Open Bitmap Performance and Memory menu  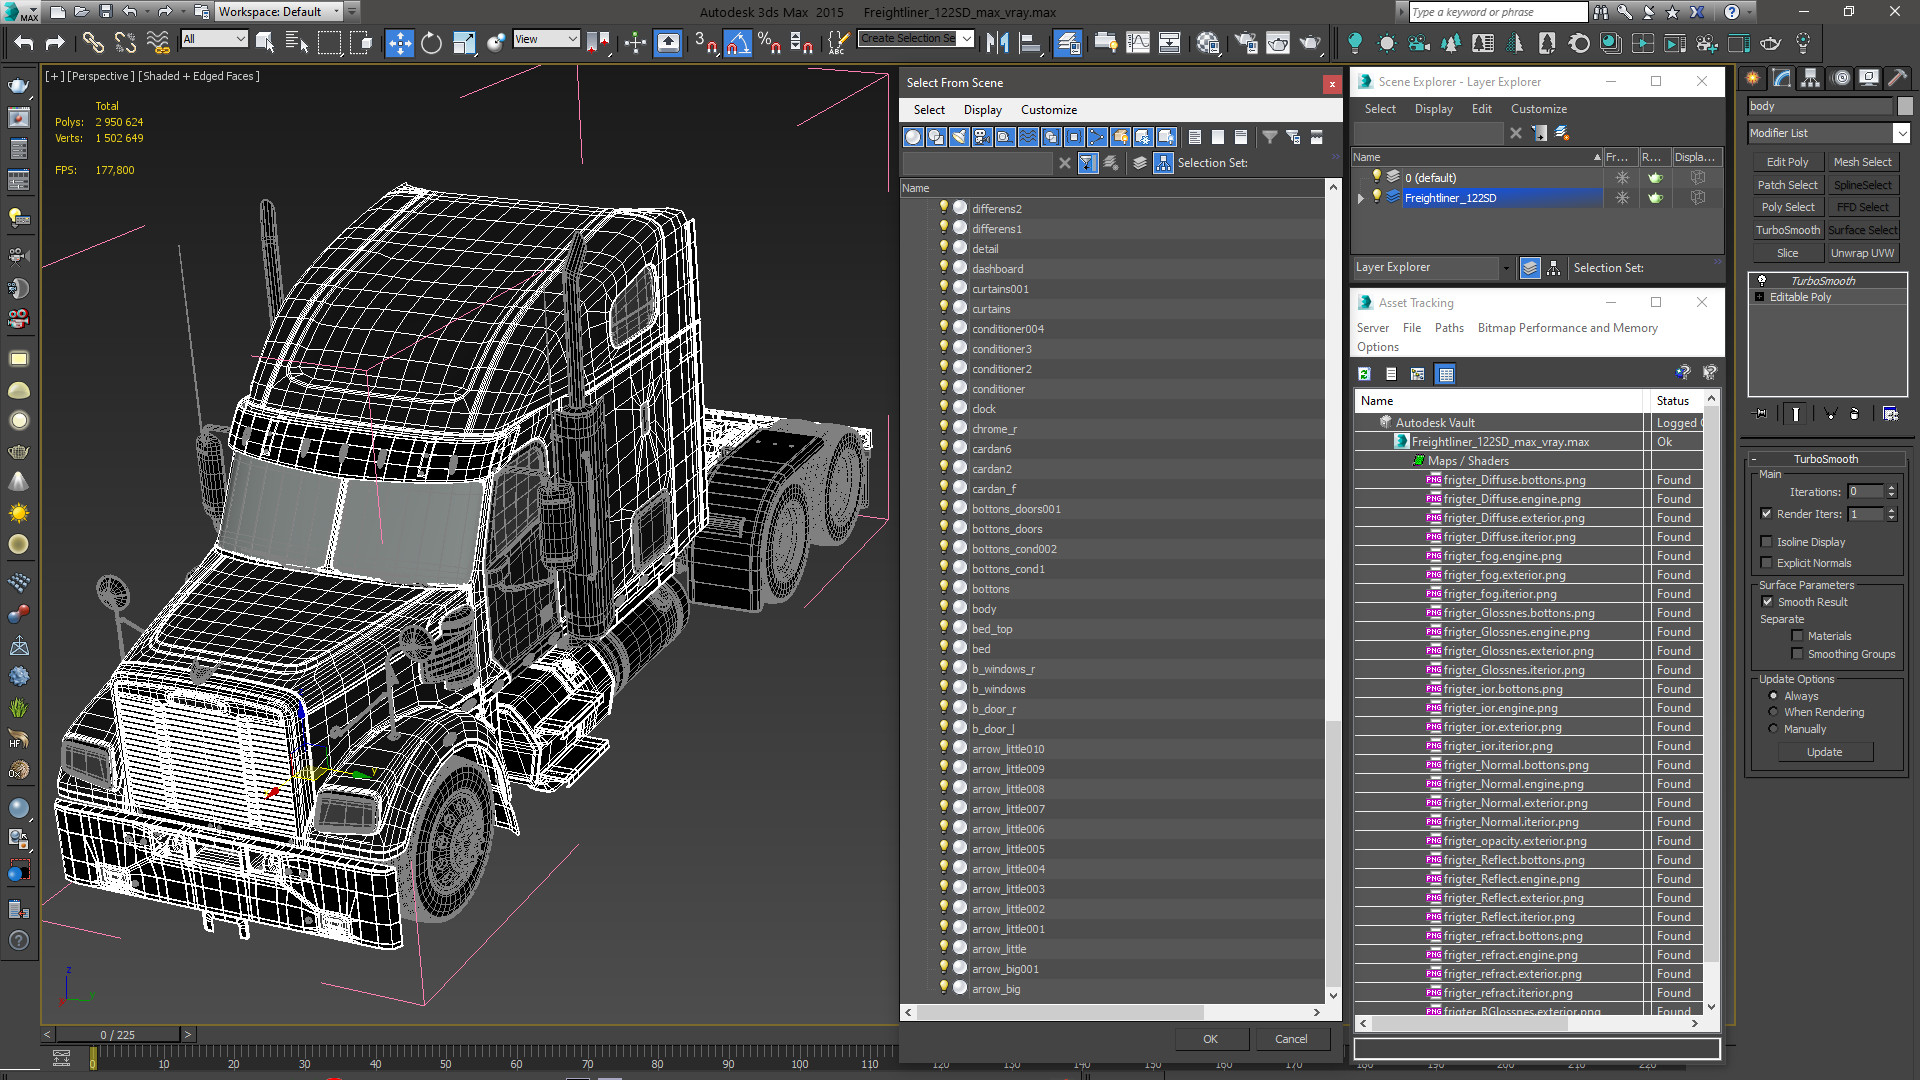click(x=1567, y=328)
